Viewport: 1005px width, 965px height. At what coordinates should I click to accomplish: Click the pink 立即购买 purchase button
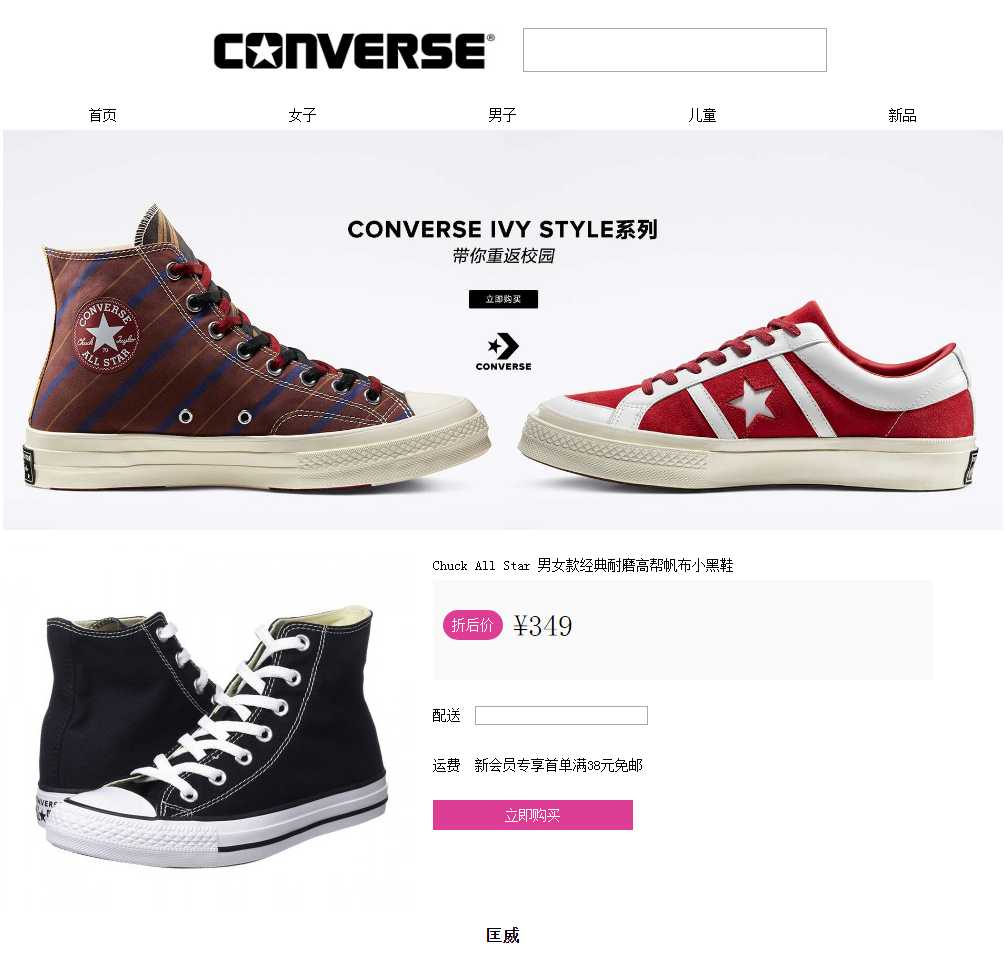point(533,815)
